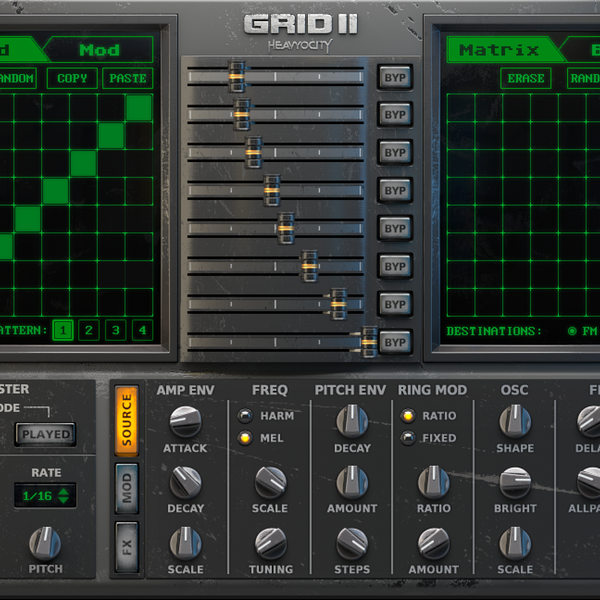Select pattern 1
This screenshot has width=600, height=600.
[x=63, y=330]
